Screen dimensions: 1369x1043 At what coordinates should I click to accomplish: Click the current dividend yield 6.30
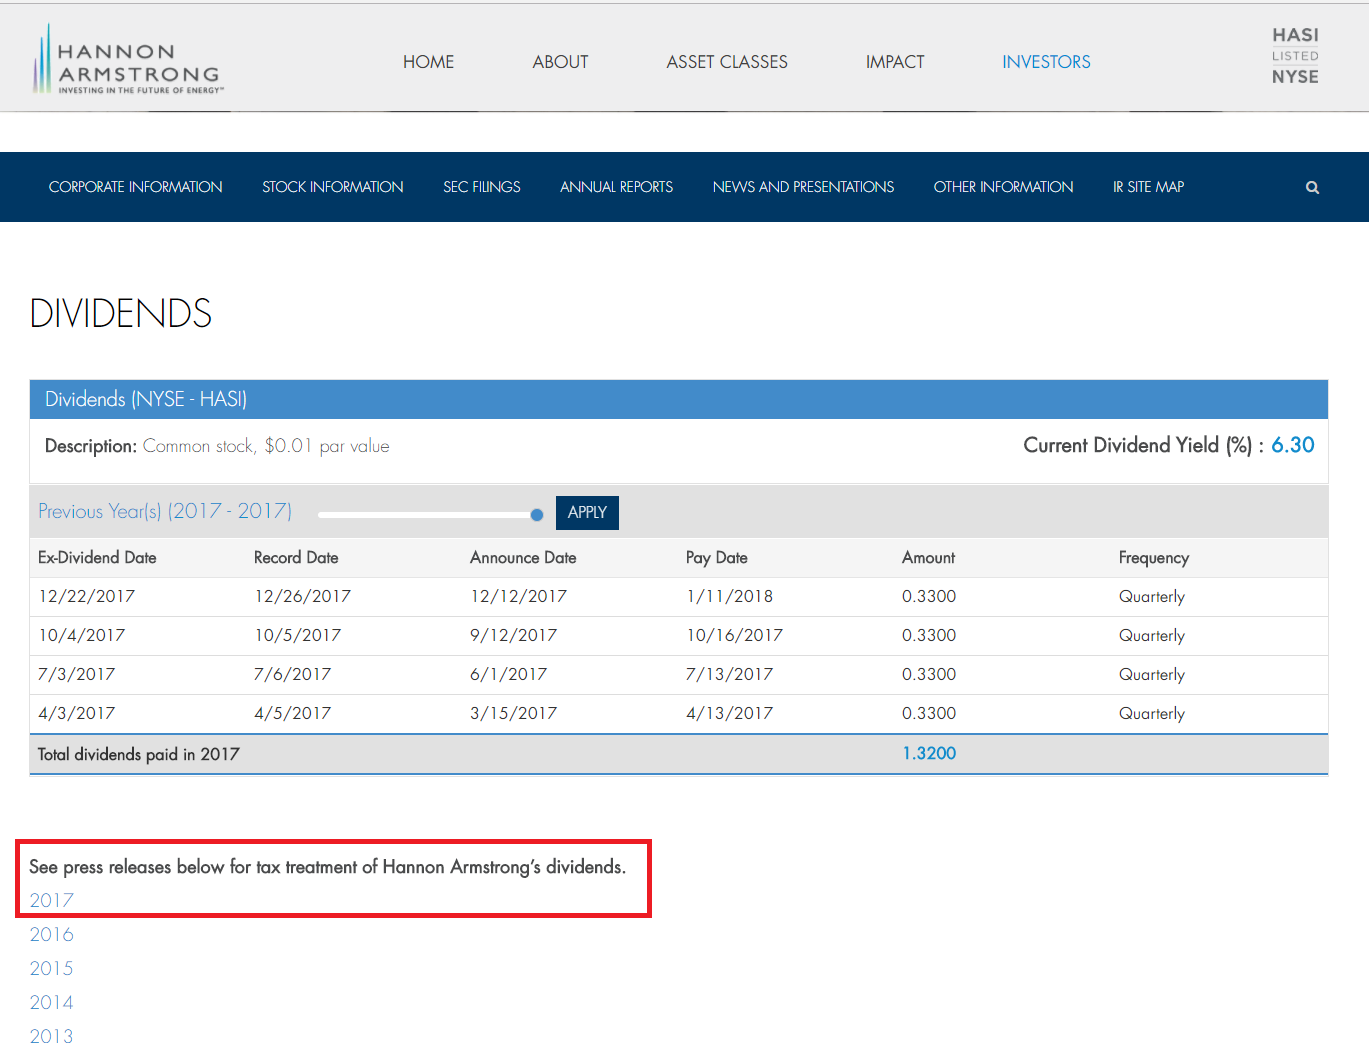(x=1293, y=446)
